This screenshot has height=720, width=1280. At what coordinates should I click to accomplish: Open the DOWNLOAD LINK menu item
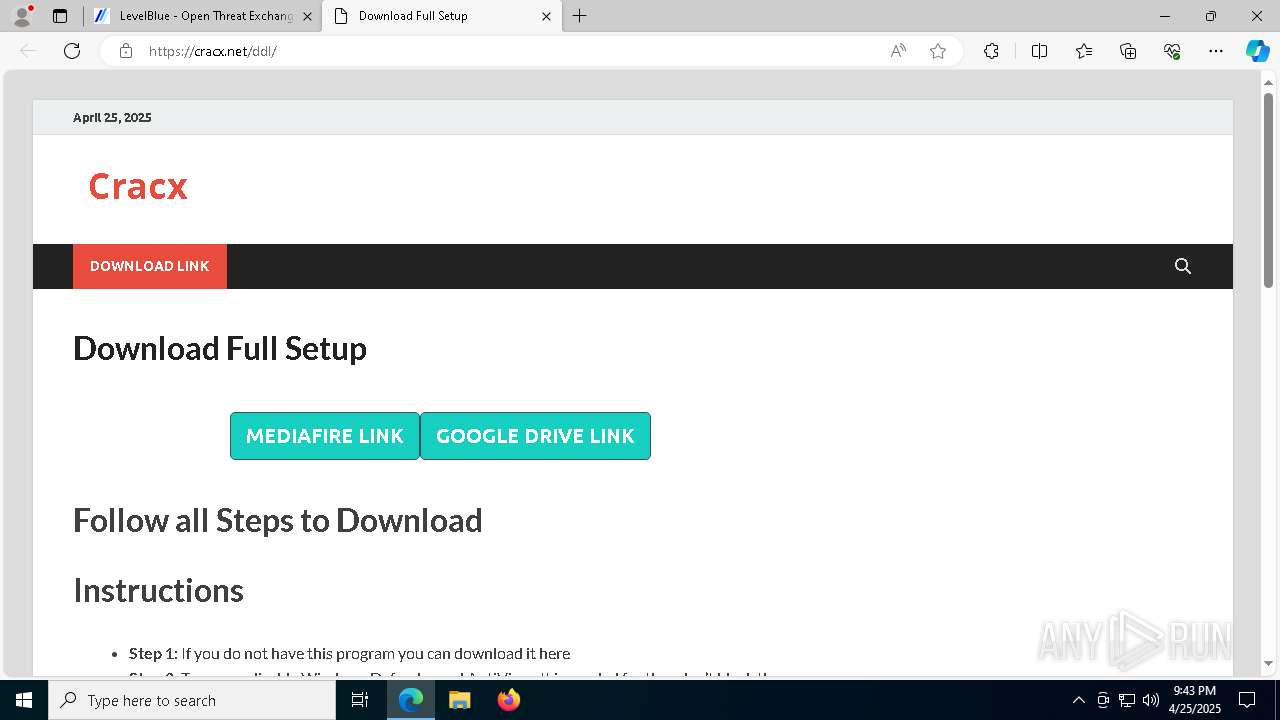point(150,266)
